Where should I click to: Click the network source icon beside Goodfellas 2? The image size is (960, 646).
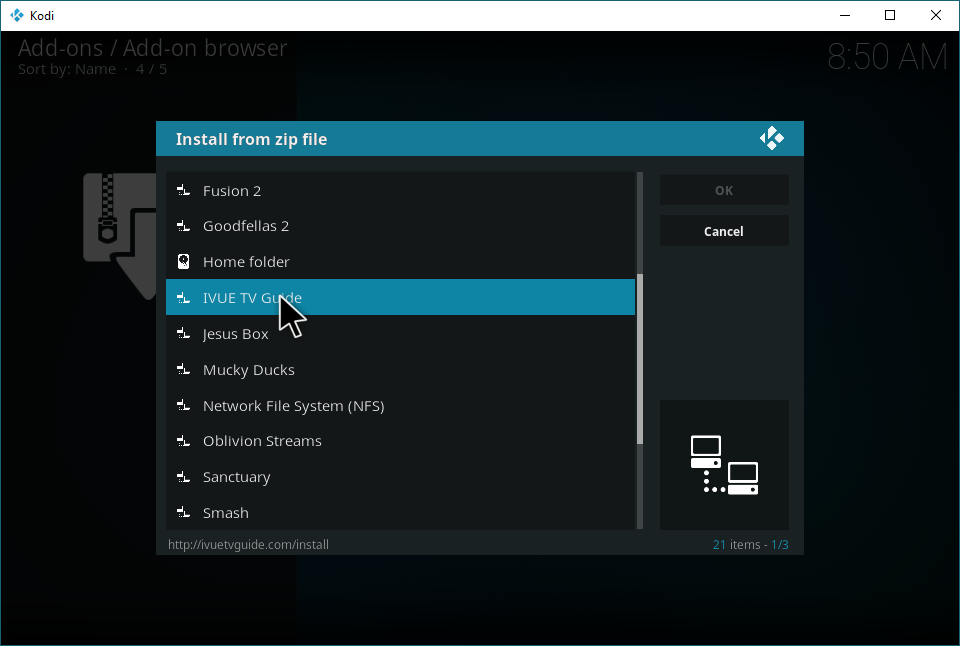pos(183,226)
